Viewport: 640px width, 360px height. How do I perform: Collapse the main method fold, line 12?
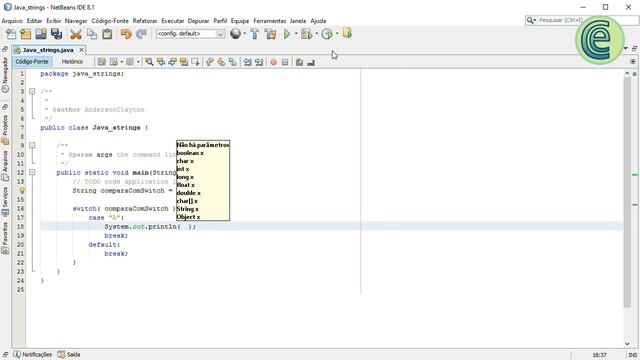[32, 172]
